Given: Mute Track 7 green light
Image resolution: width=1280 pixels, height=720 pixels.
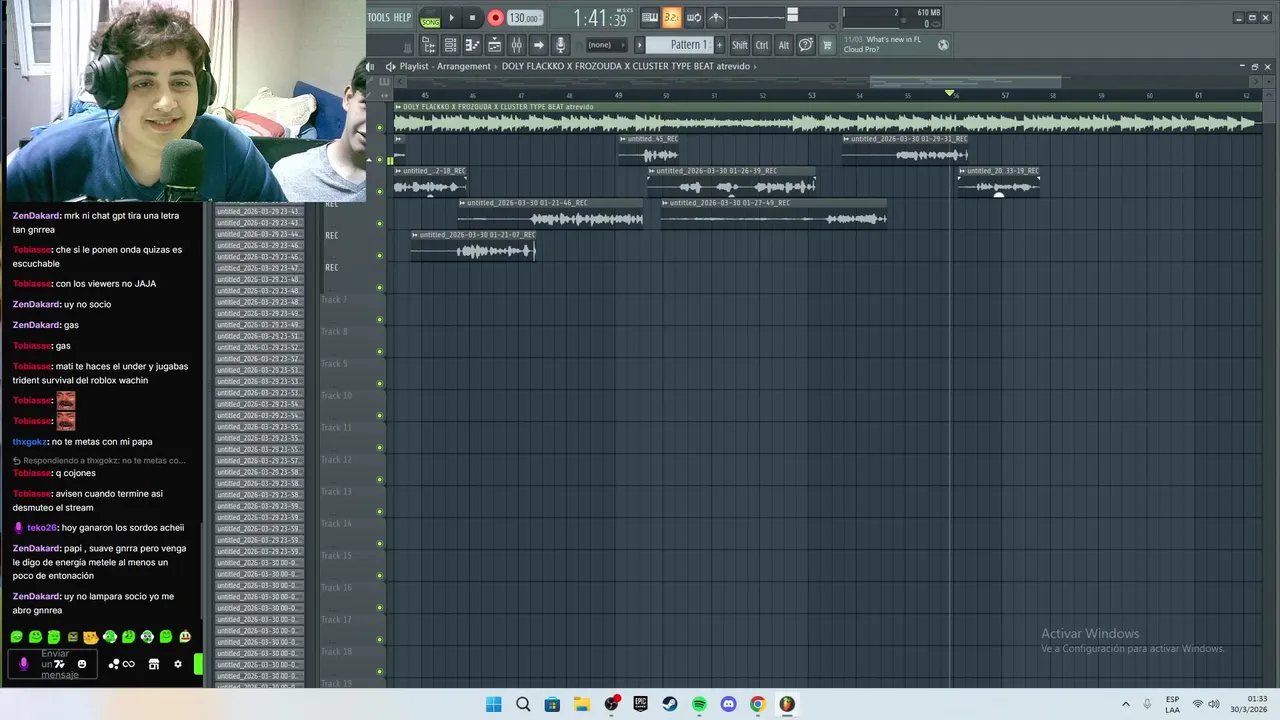Looking at the screenshot, I should coord(379,319).
